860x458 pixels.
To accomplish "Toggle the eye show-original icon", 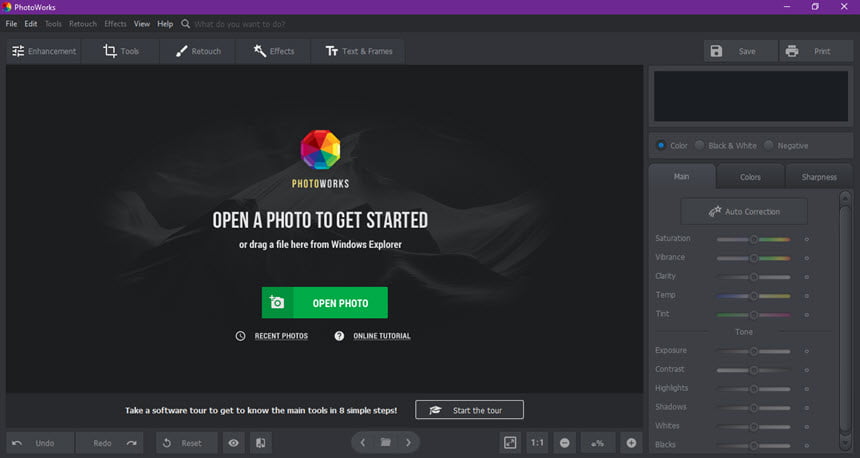I will pyautogui.click(x=234, y=443).
